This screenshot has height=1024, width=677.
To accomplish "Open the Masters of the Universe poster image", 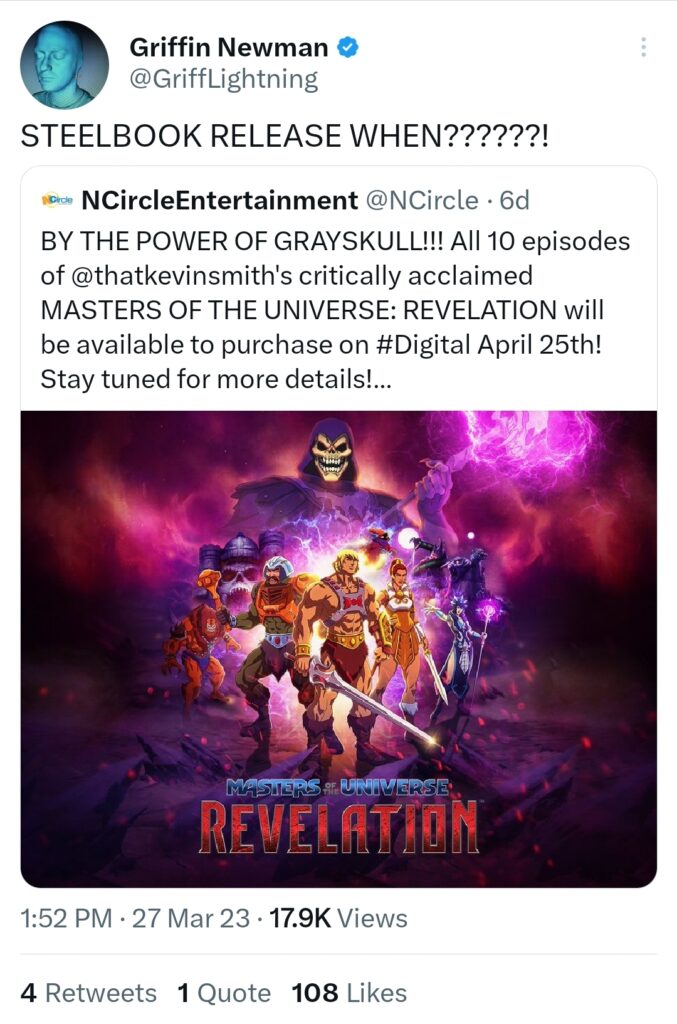I will tap(338, 648).
